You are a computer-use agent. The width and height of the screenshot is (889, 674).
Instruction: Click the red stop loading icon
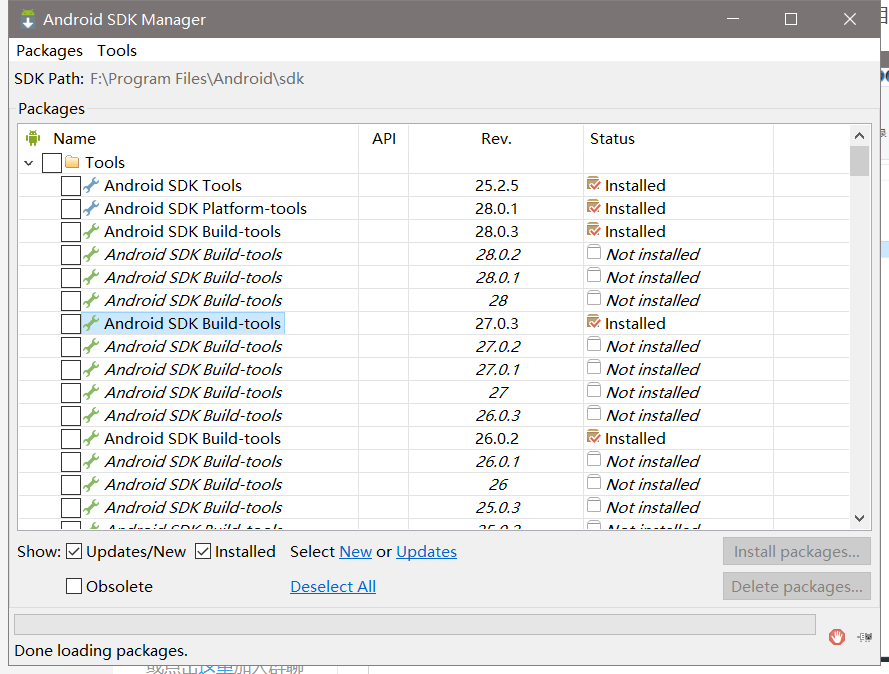[837, 637]
